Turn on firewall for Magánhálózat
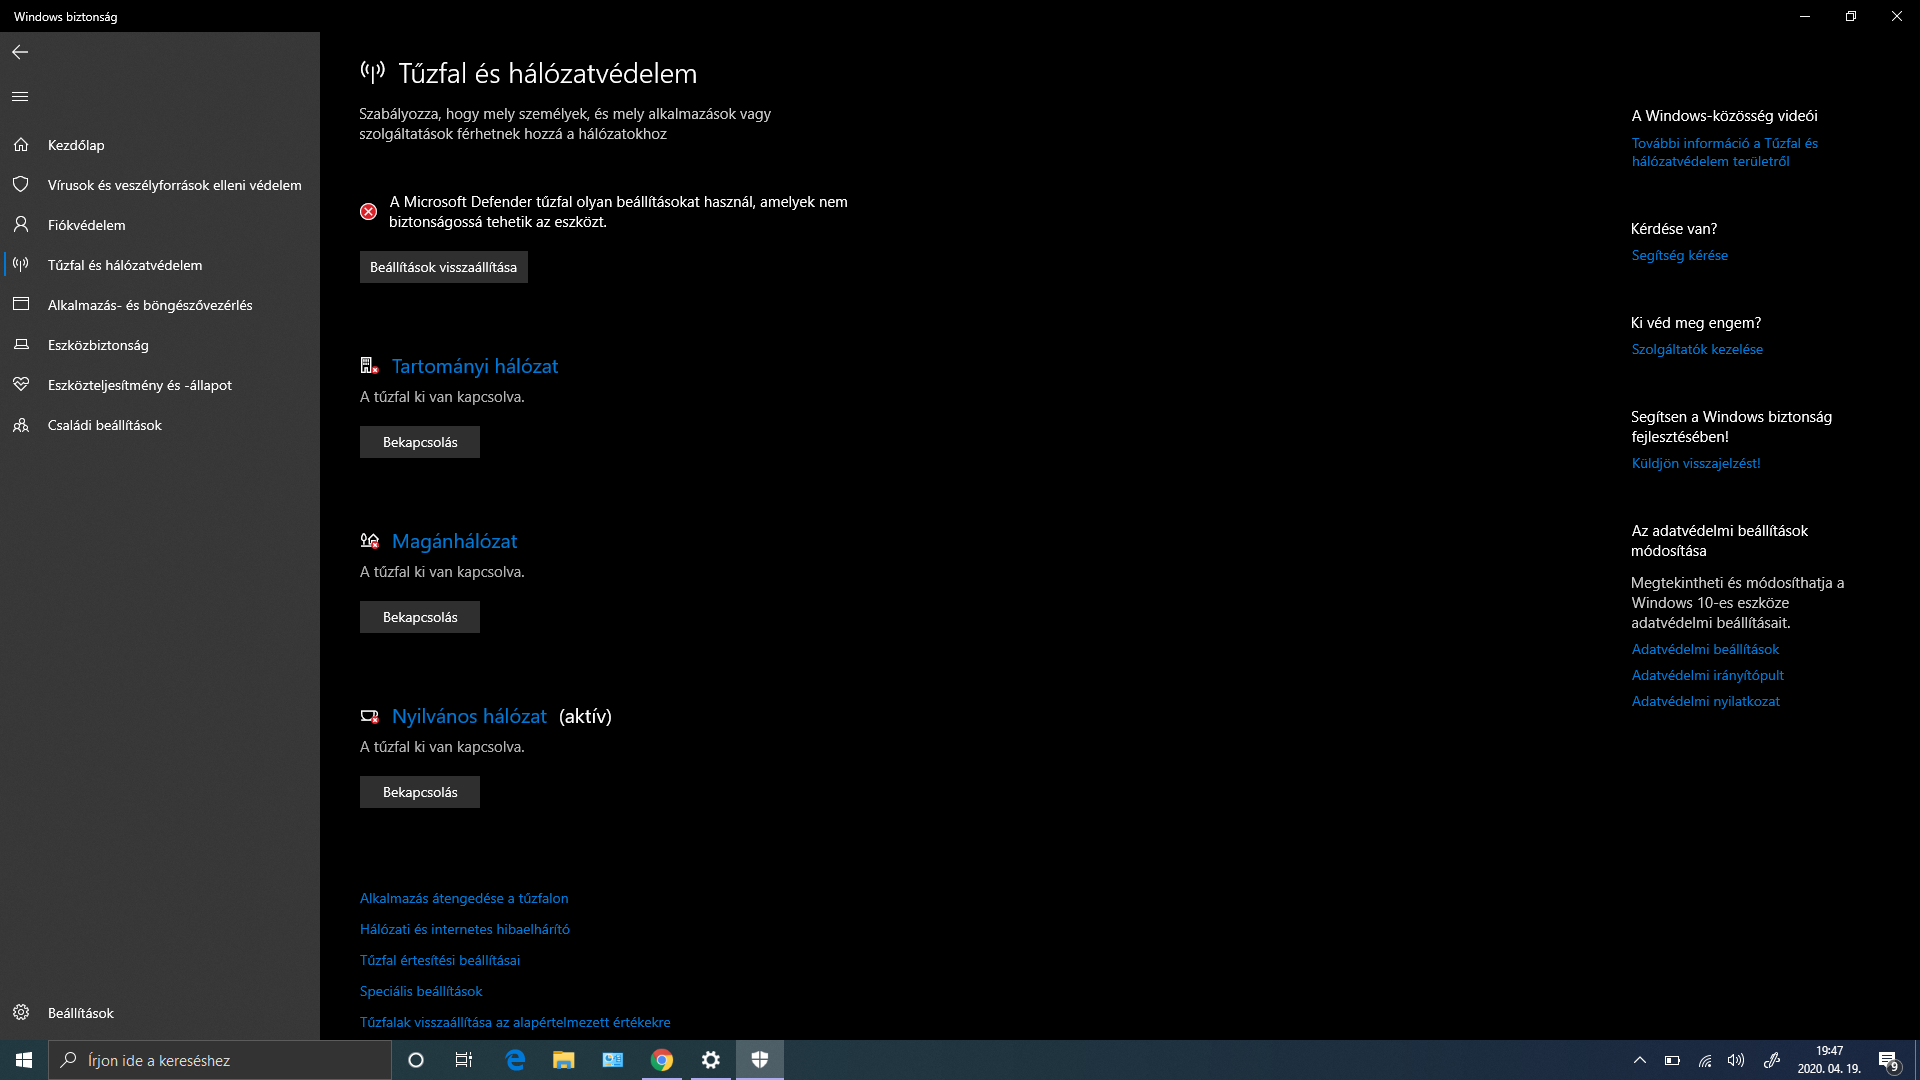Image resolution: width=1920 pixels, height=1080 pixels. [420, 617]
